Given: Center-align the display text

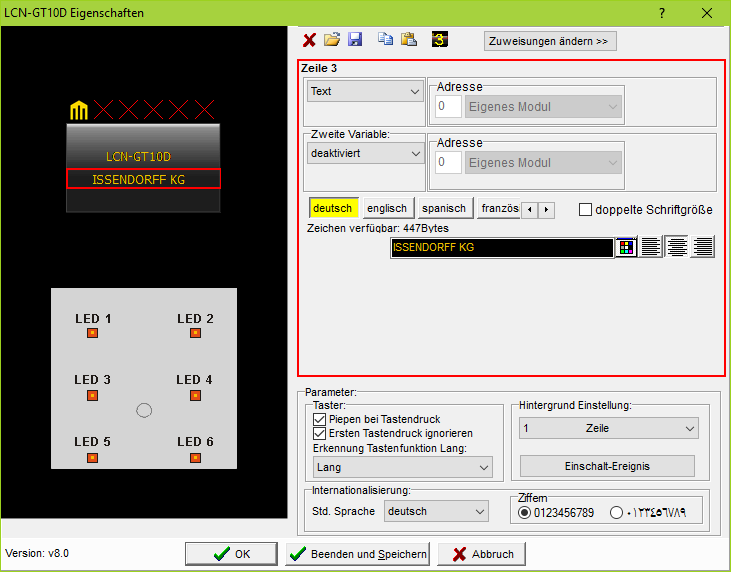Looking at the screenshot, I should pos(677,247).
